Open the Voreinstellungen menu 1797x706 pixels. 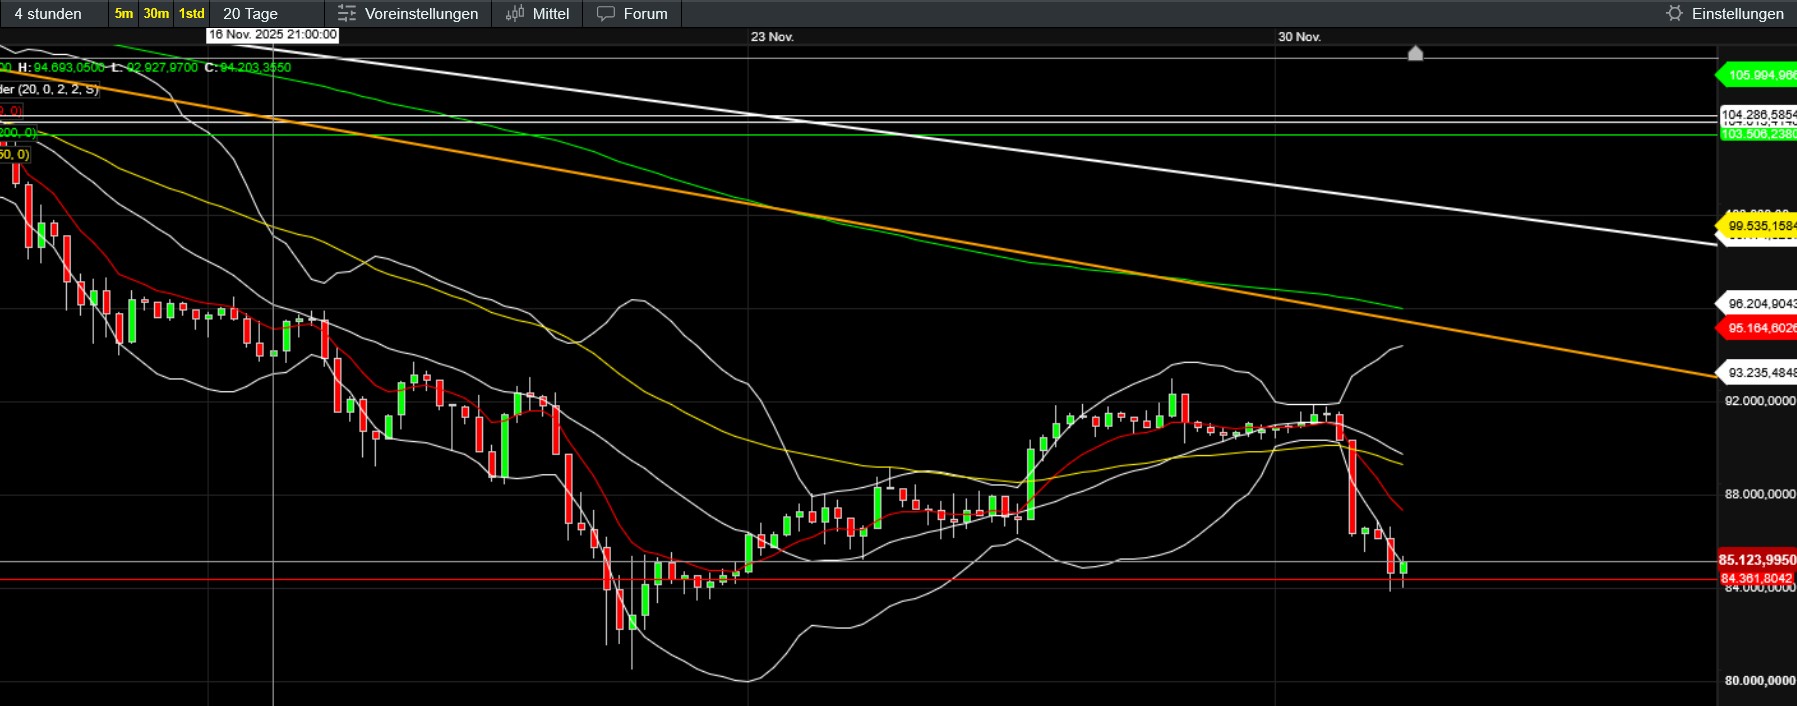click(x=421, y=14)
